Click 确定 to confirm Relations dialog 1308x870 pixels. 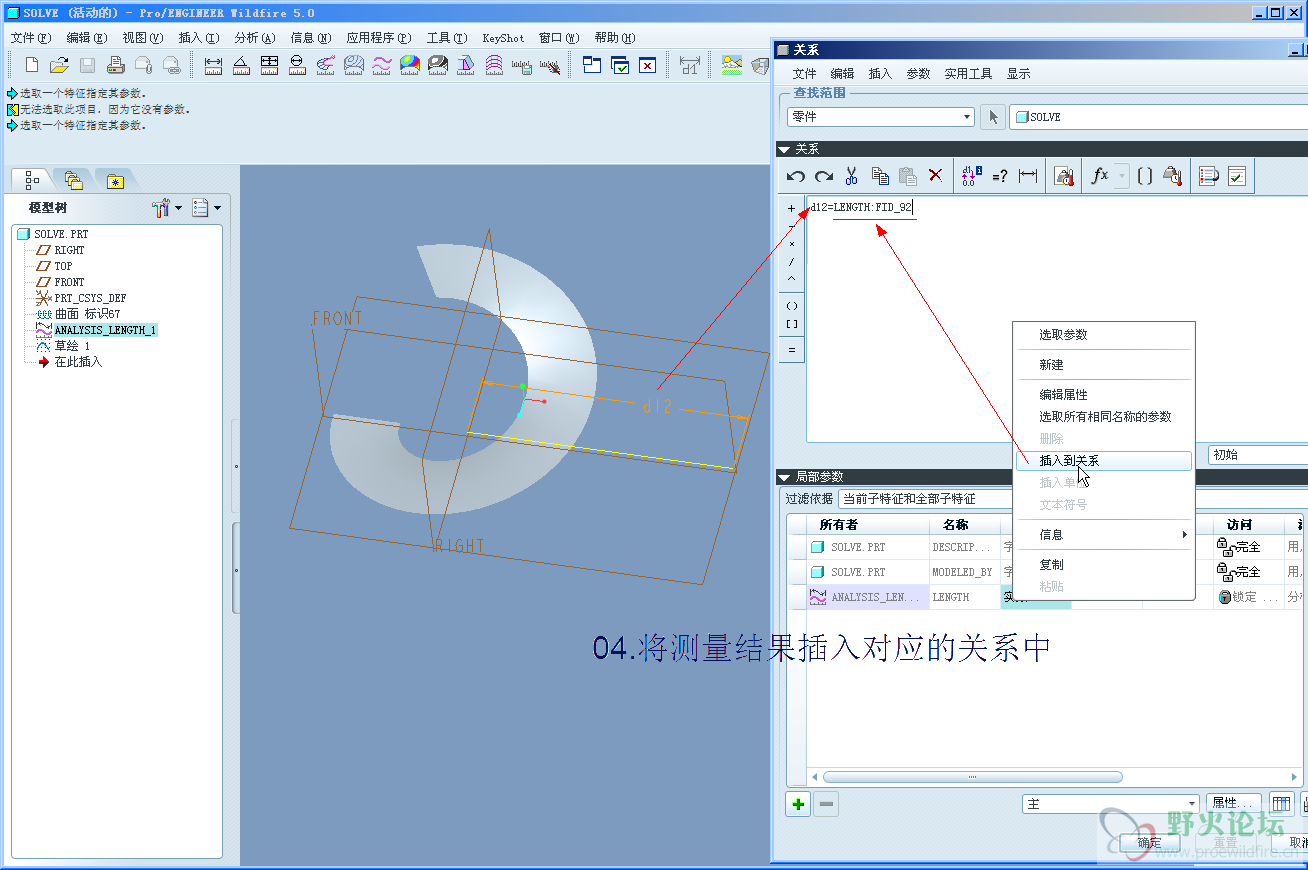[1150, 843]
